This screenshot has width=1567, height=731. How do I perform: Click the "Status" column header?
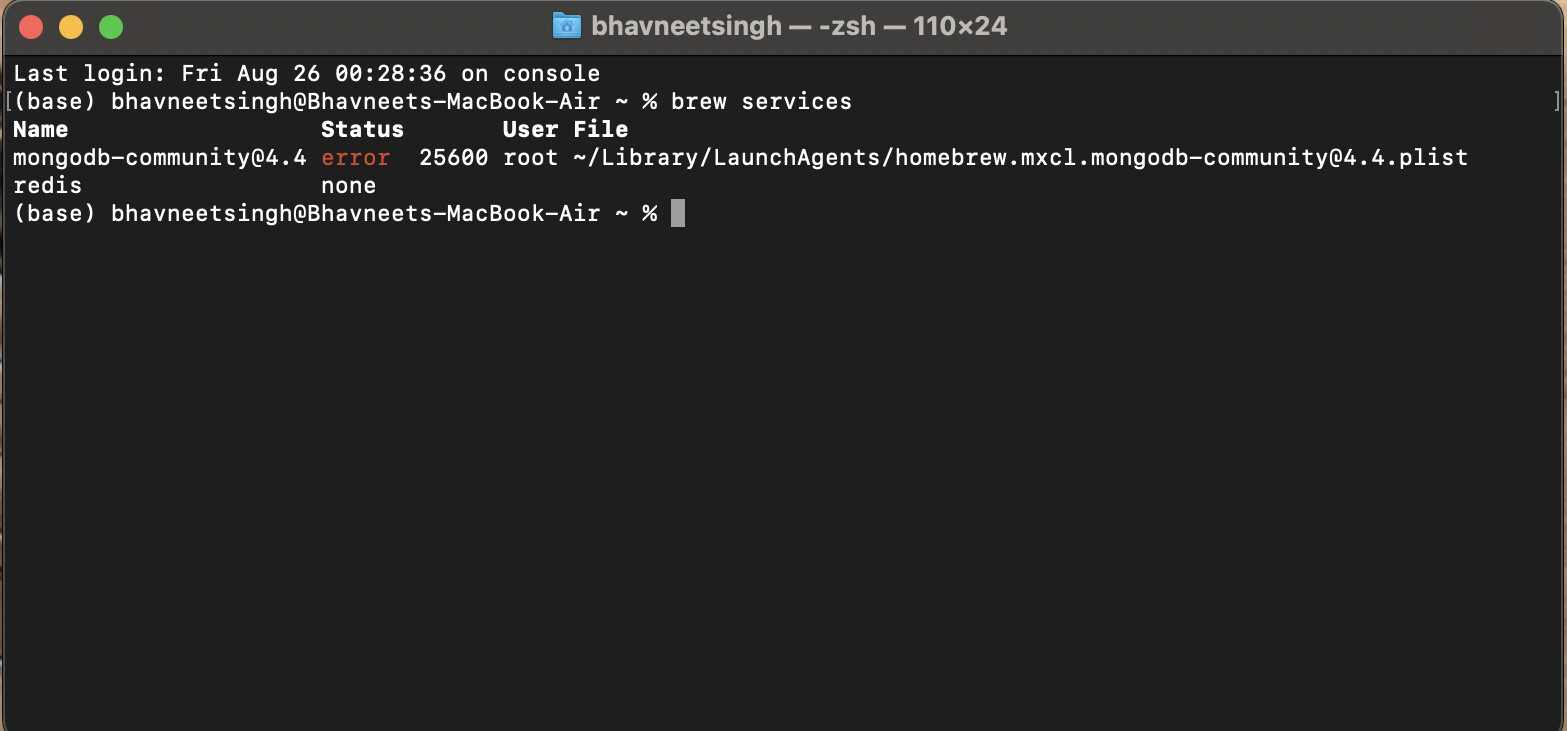[362, 129]
